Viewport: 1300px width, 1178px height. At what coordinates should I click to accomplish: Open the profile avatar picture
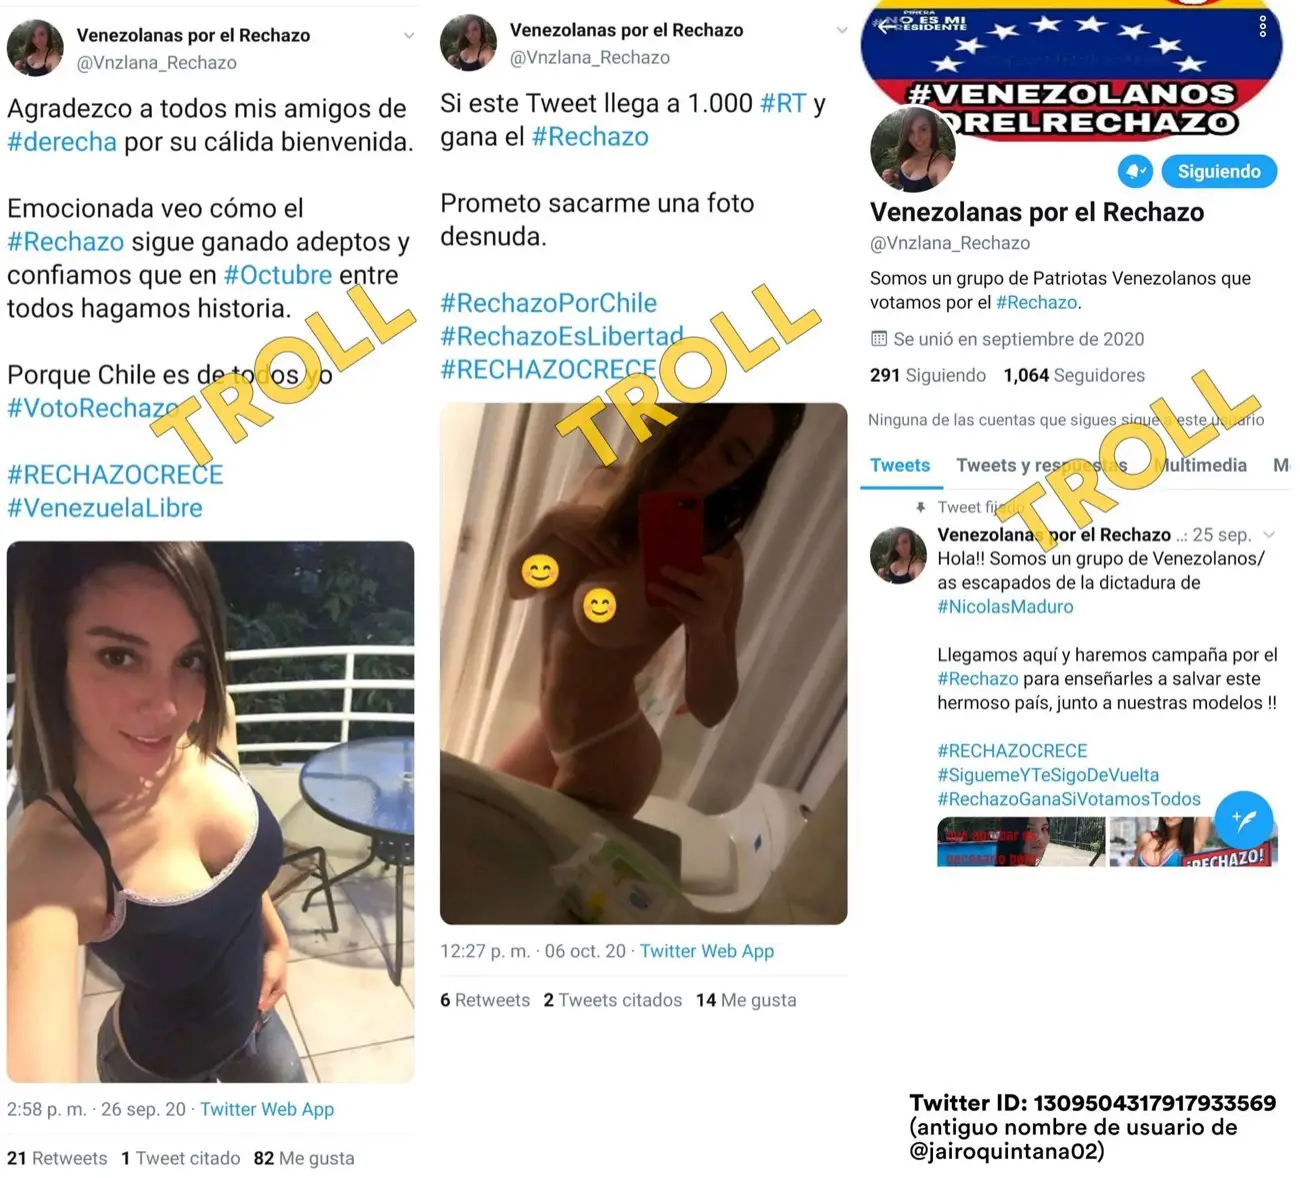coord(913,149)
